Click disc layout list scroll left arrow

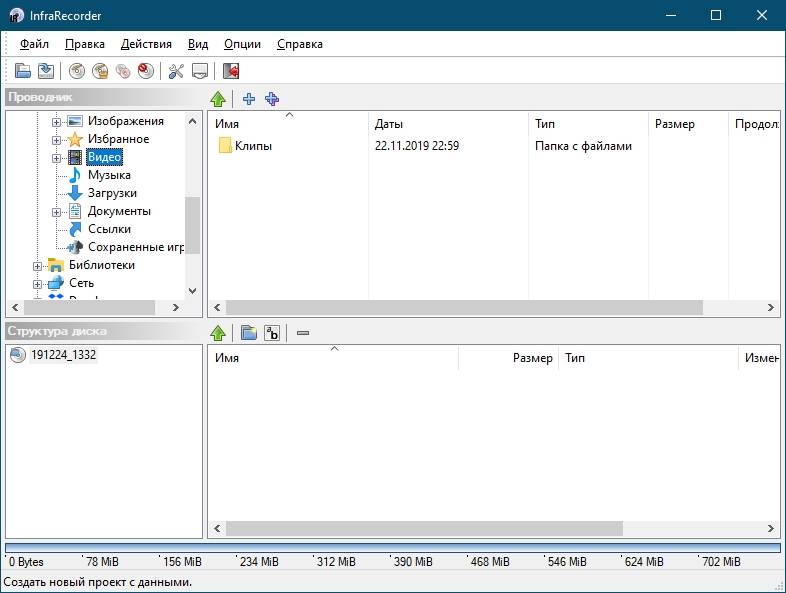pos(217,528)
